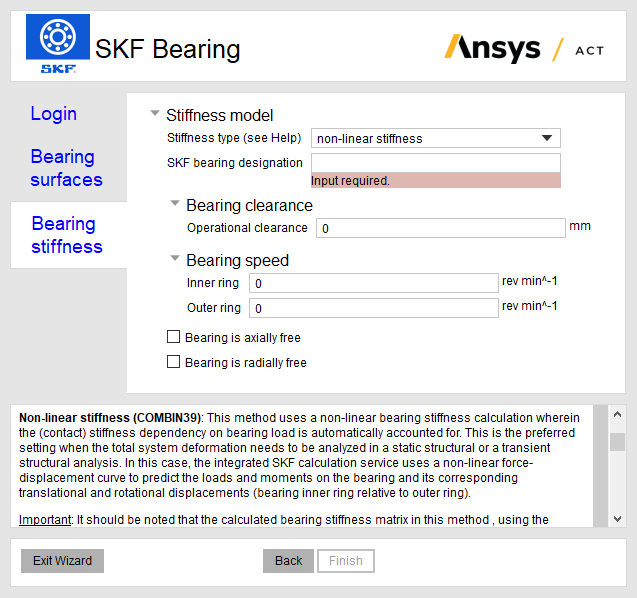Open the Stiffness type dropdown
The image size is (637, 598).
click(x=436, y=138)
